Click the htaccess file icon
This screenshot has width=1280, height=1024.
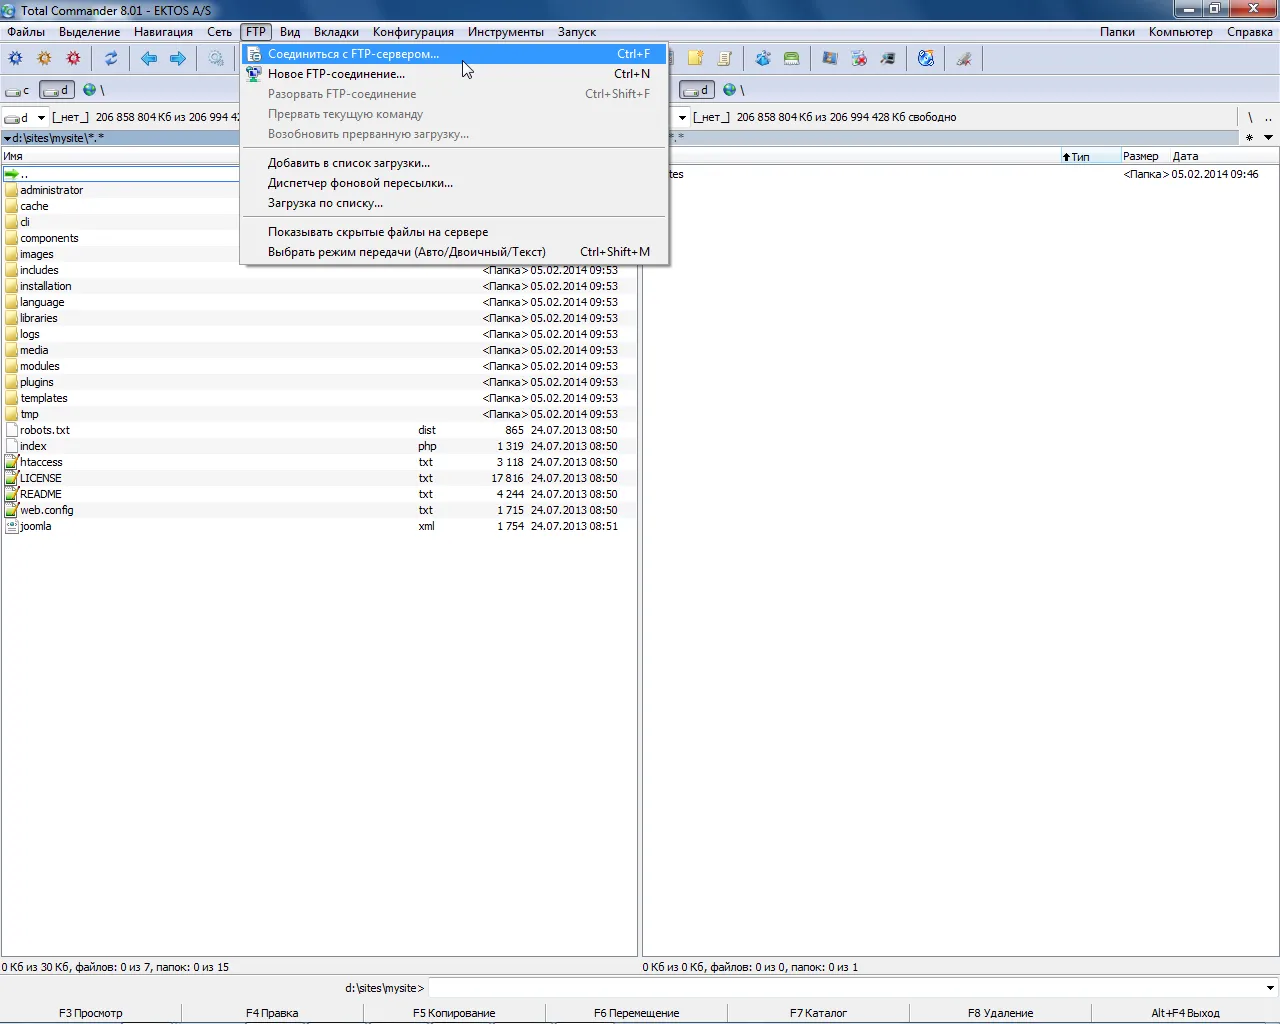point(12,462)
